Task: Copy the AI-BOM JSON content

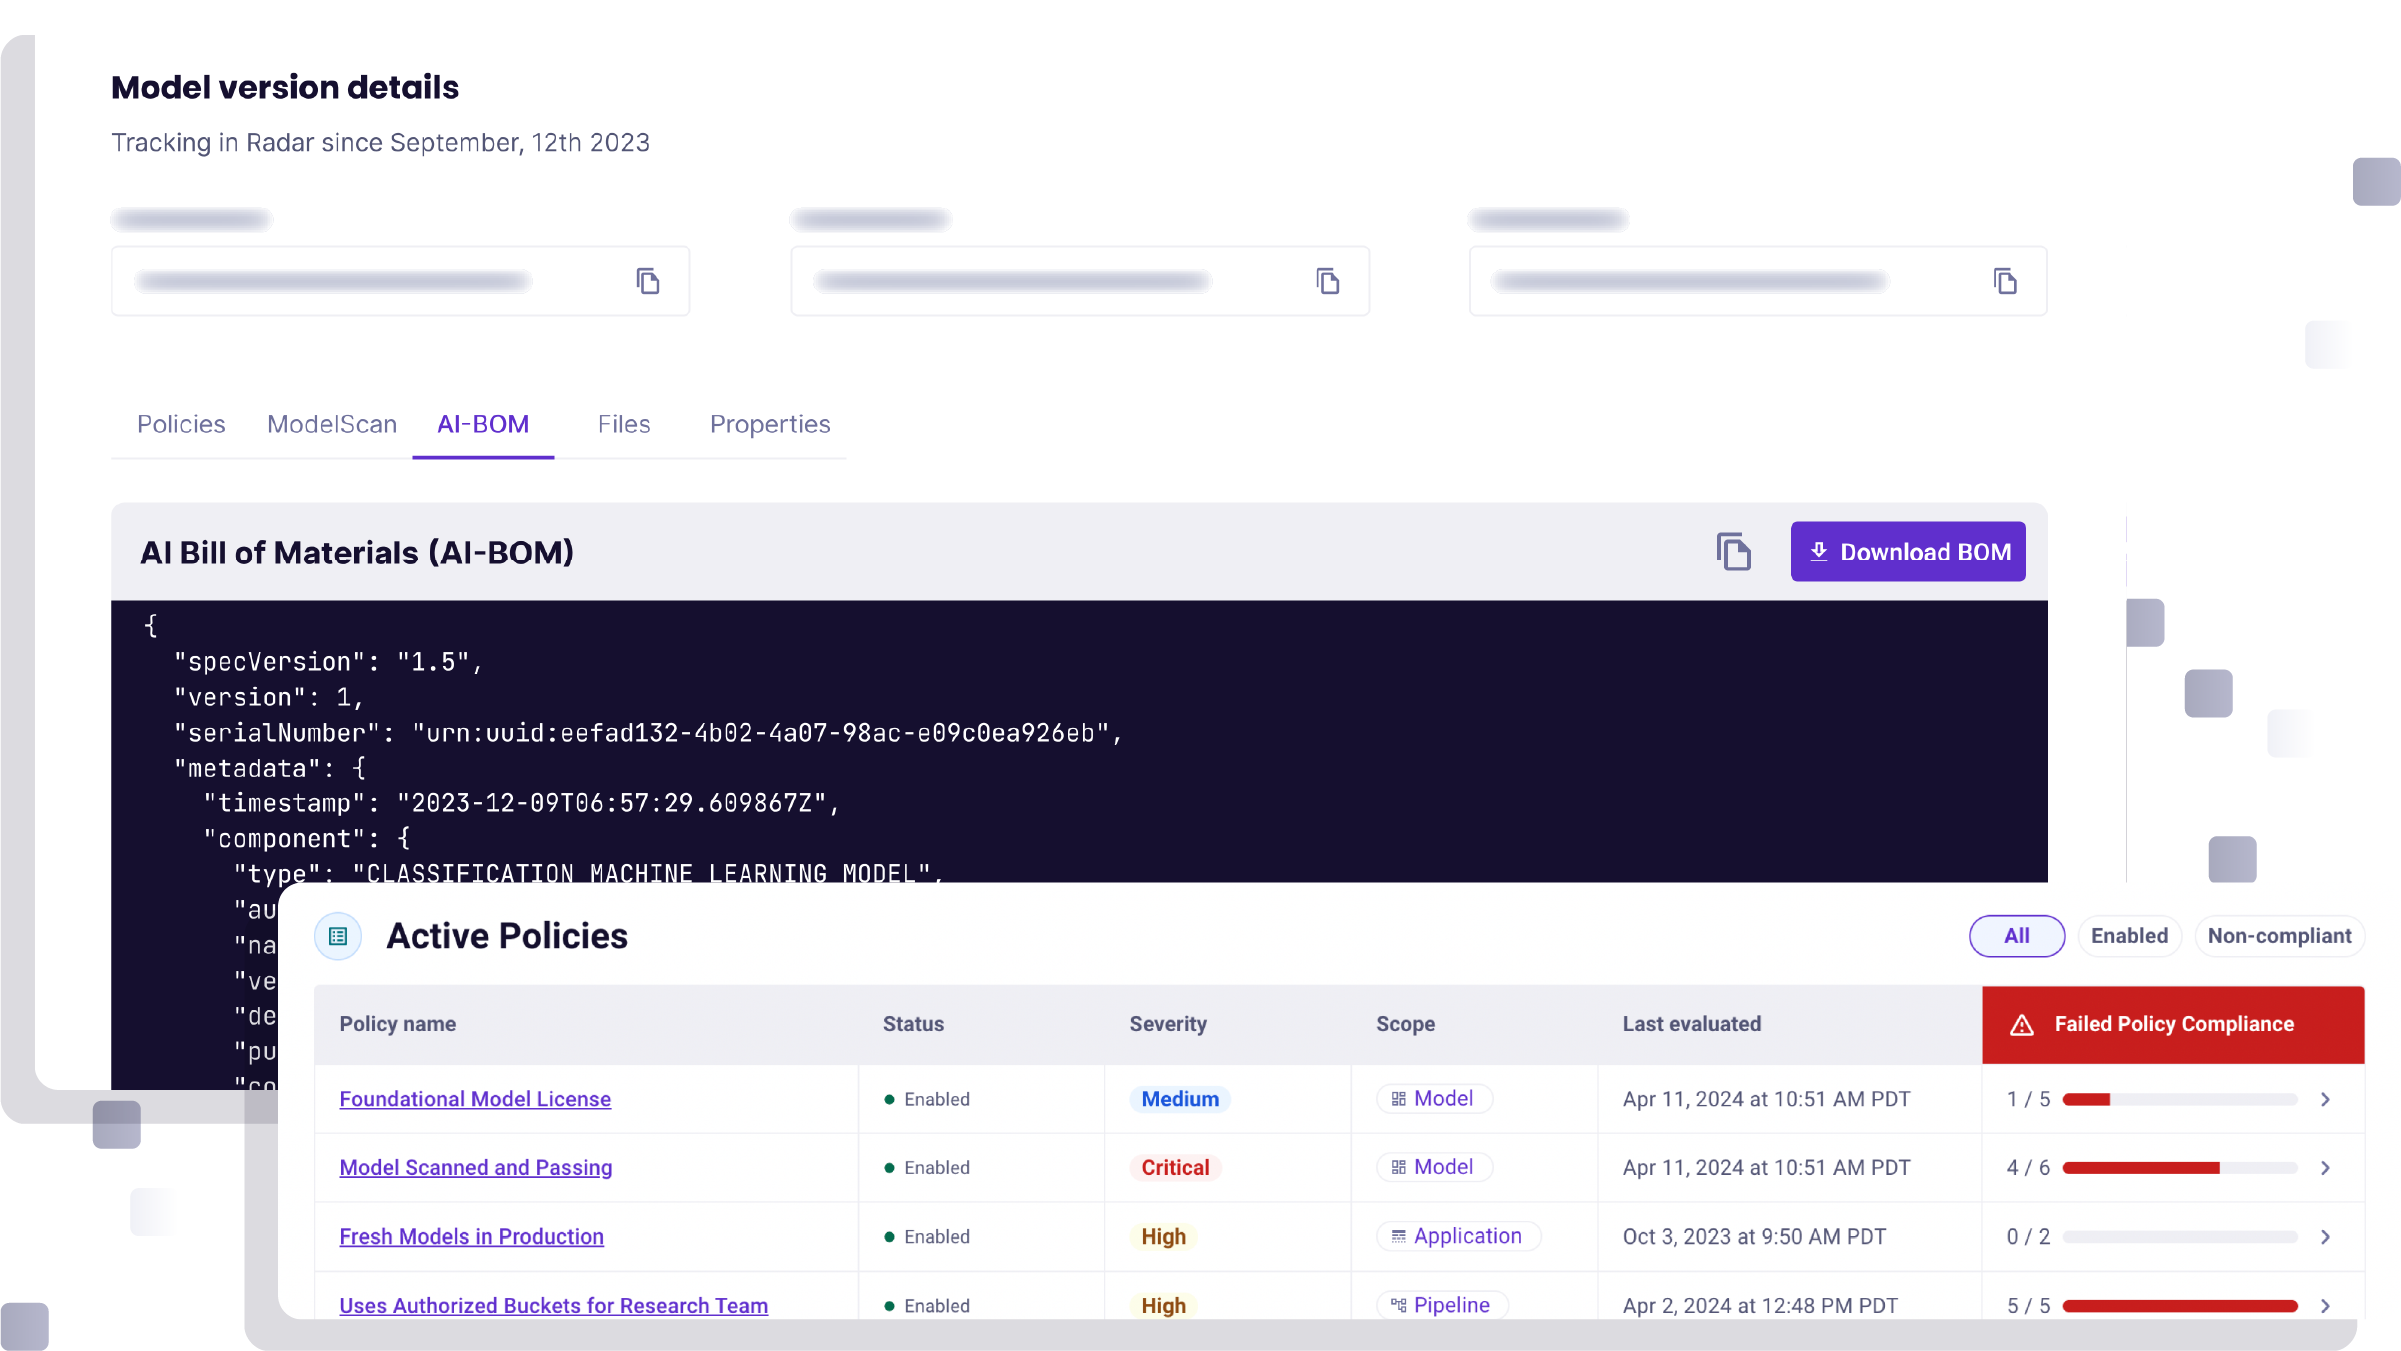Action: click(x=1734, y=551)
